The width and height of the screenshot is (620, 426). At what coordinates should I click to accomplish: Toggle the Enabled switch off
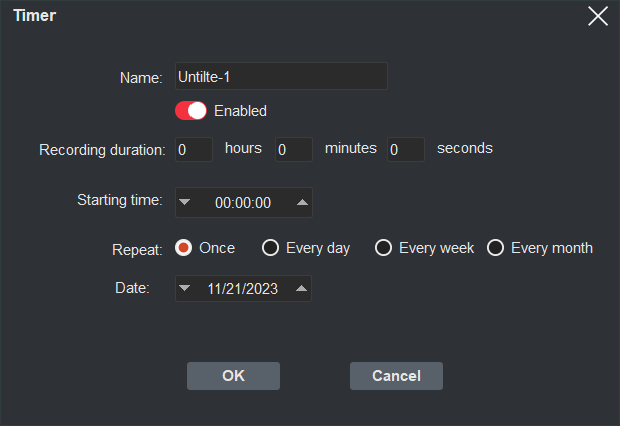tap(191, 111)
